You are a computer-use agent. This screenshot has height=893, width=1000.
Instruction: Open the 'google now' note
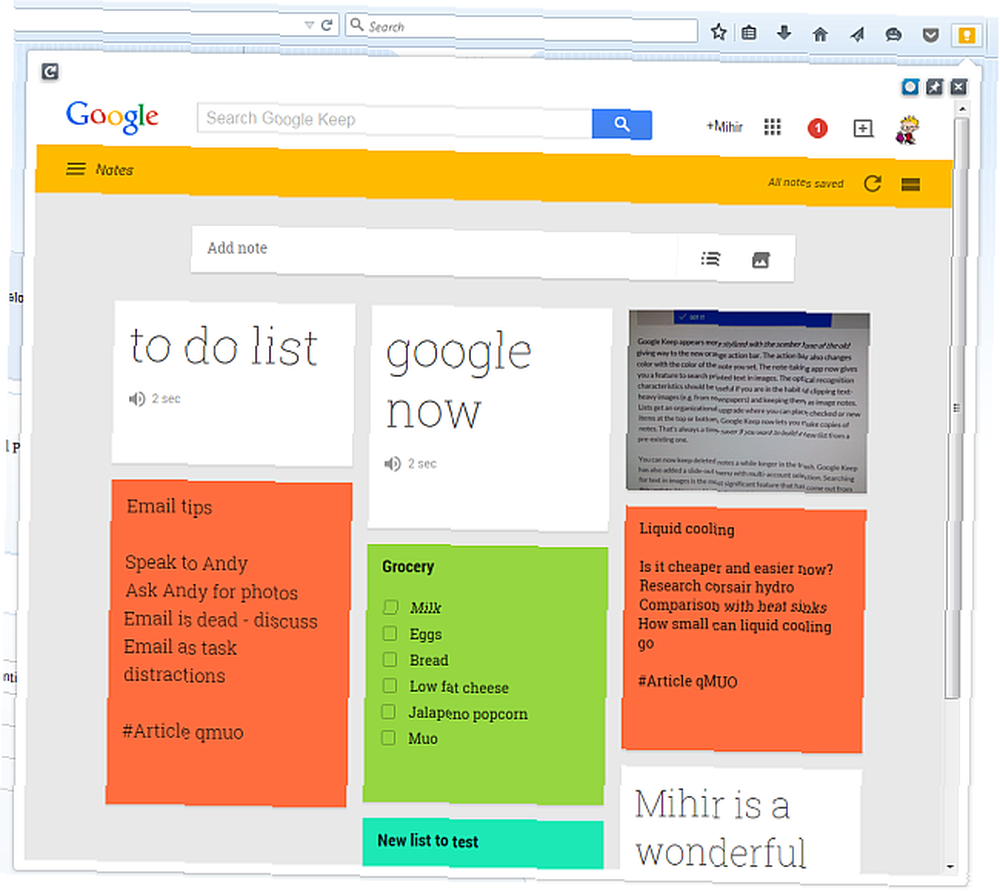[x=490, y=418]
